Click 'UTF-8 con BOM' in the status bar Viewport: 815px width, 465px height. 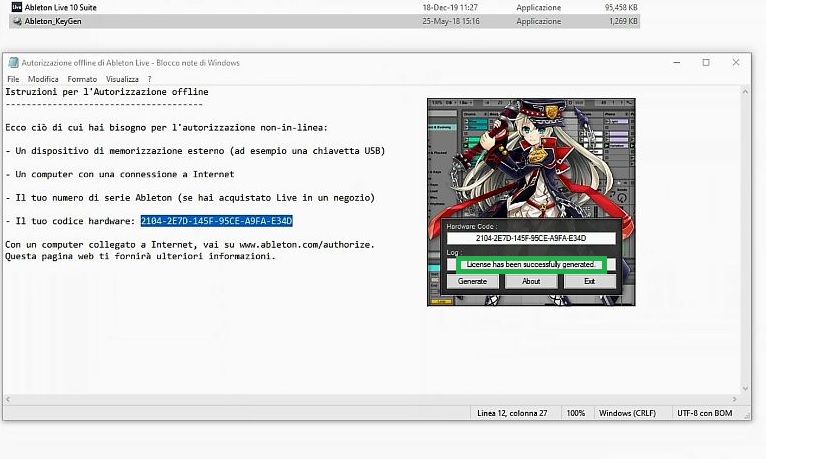coord(705,413)
